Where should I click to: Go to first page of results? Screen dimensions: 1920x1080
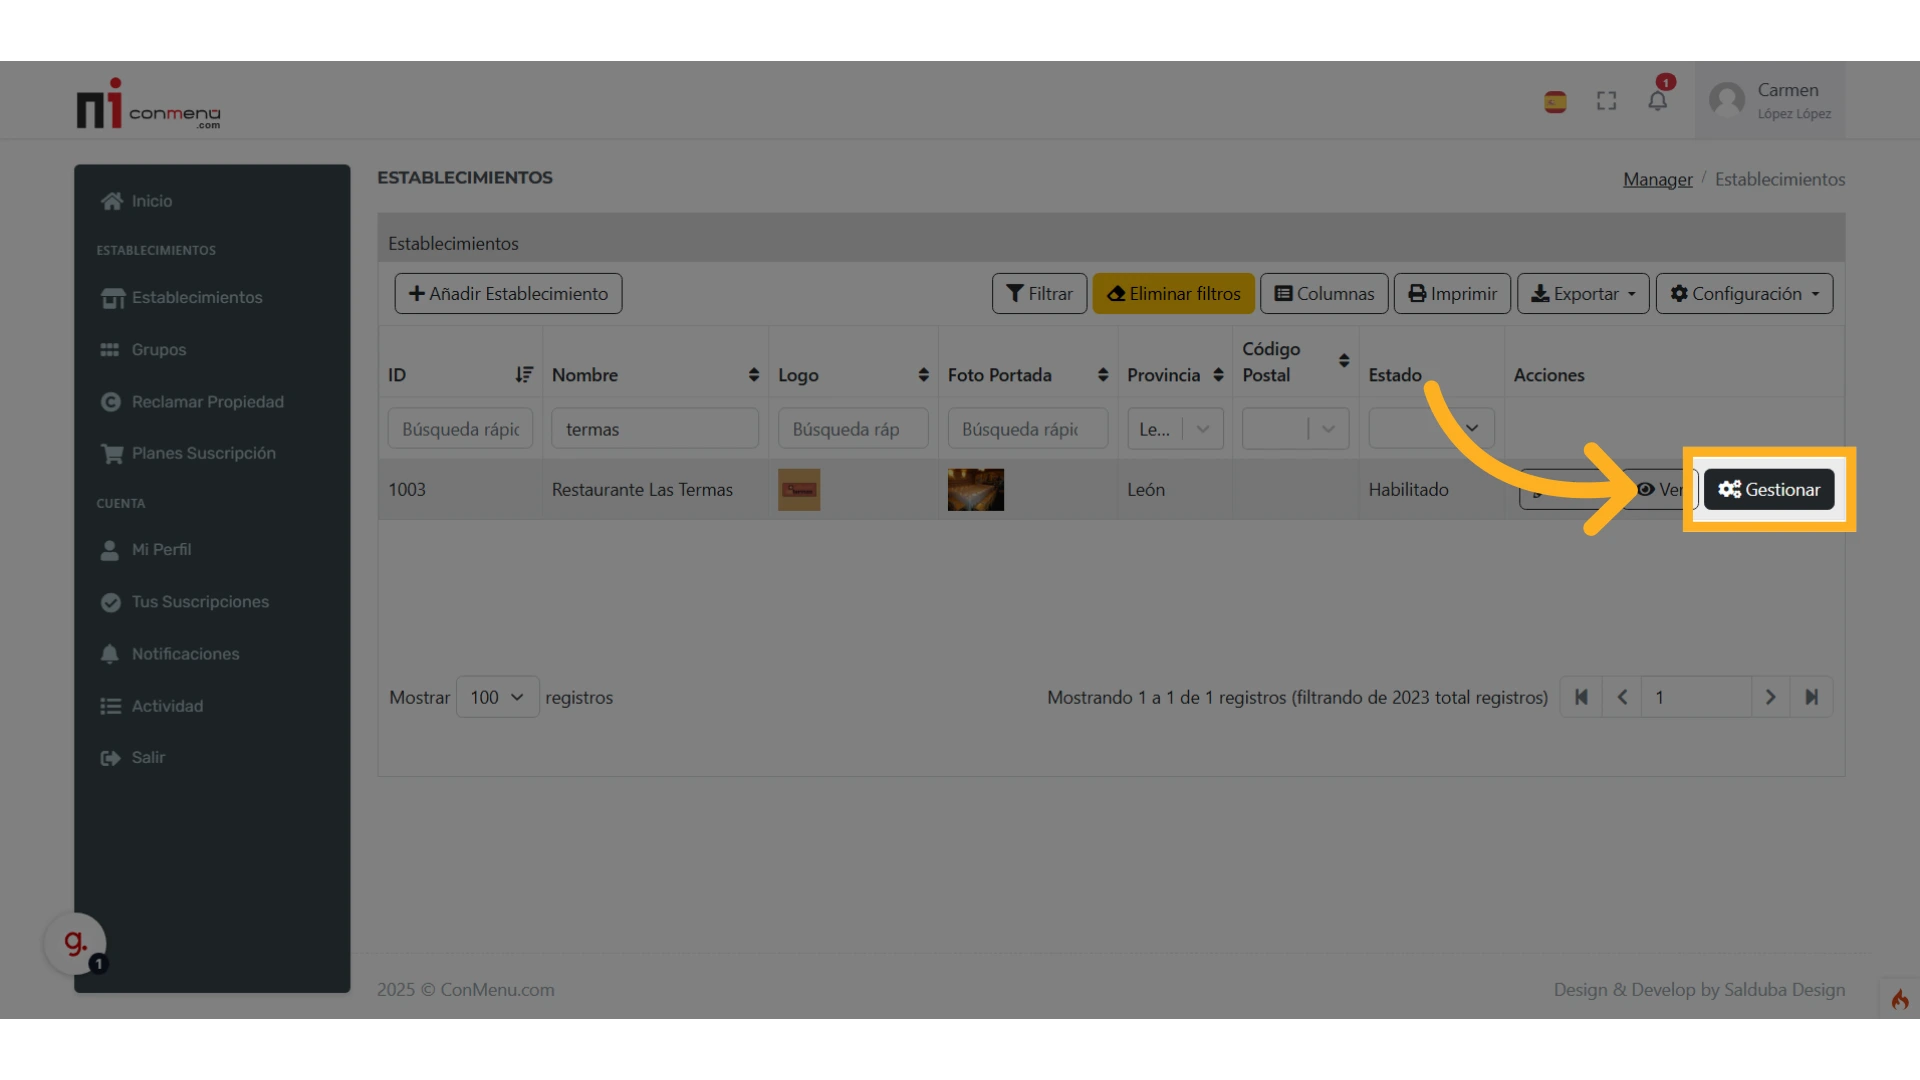tap(1581, 697)
